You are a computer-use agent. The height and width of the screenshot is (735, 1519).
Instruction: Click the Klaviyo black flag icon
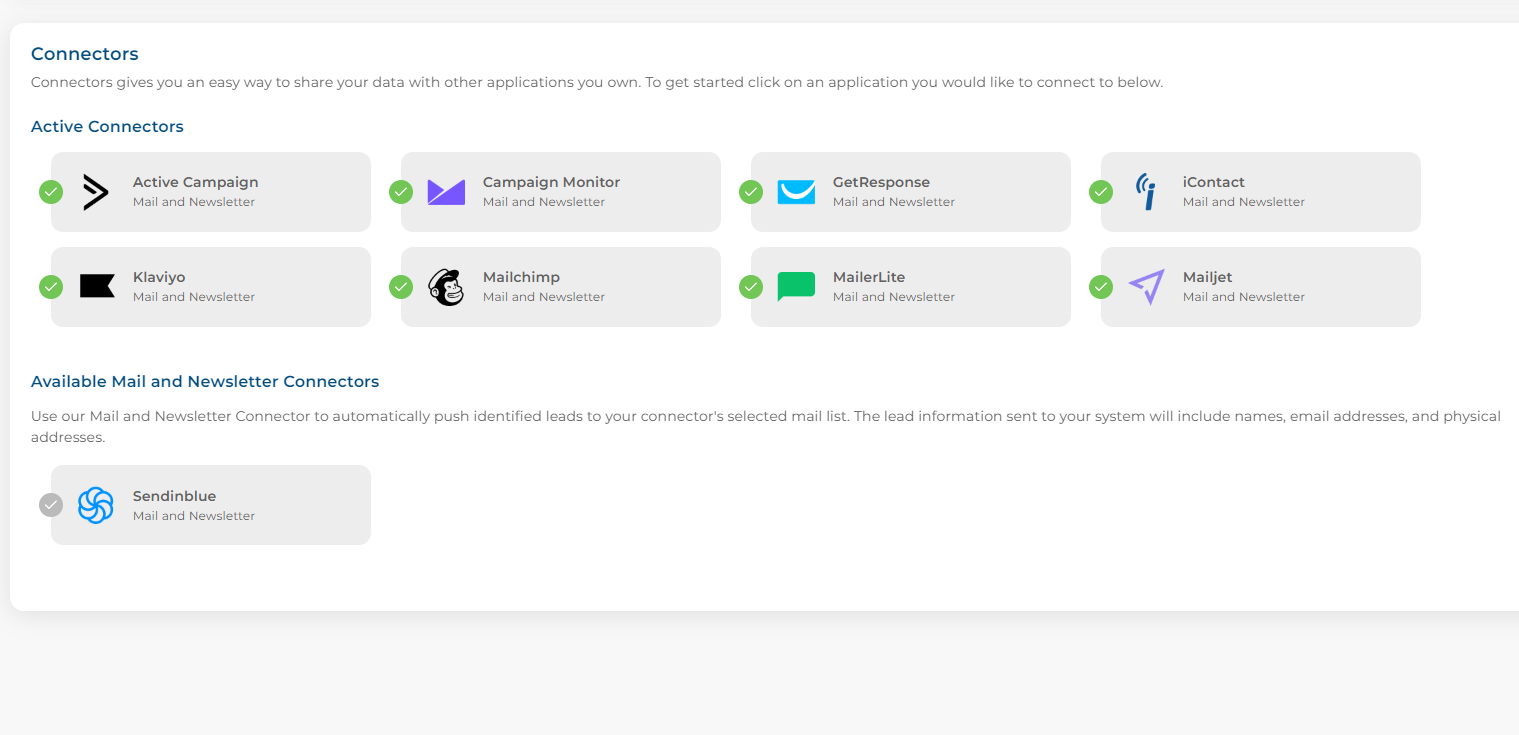point(97,287)
